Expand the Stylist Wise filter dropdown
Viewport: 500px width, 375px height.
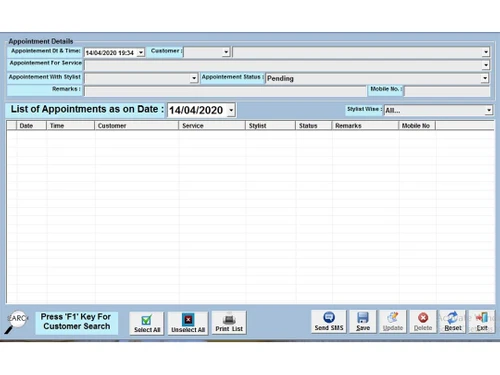[x=489, y=110]
